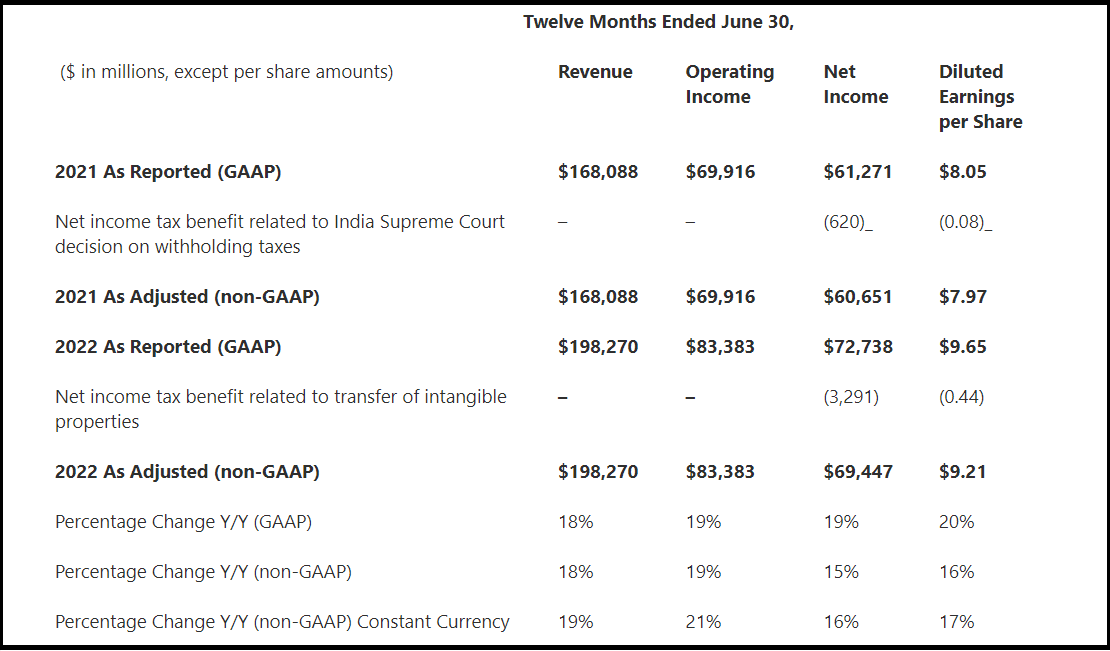Click the $69,447 adjusted net income value
Viewport: 1110px width, 651px height.
click(858, 472)
